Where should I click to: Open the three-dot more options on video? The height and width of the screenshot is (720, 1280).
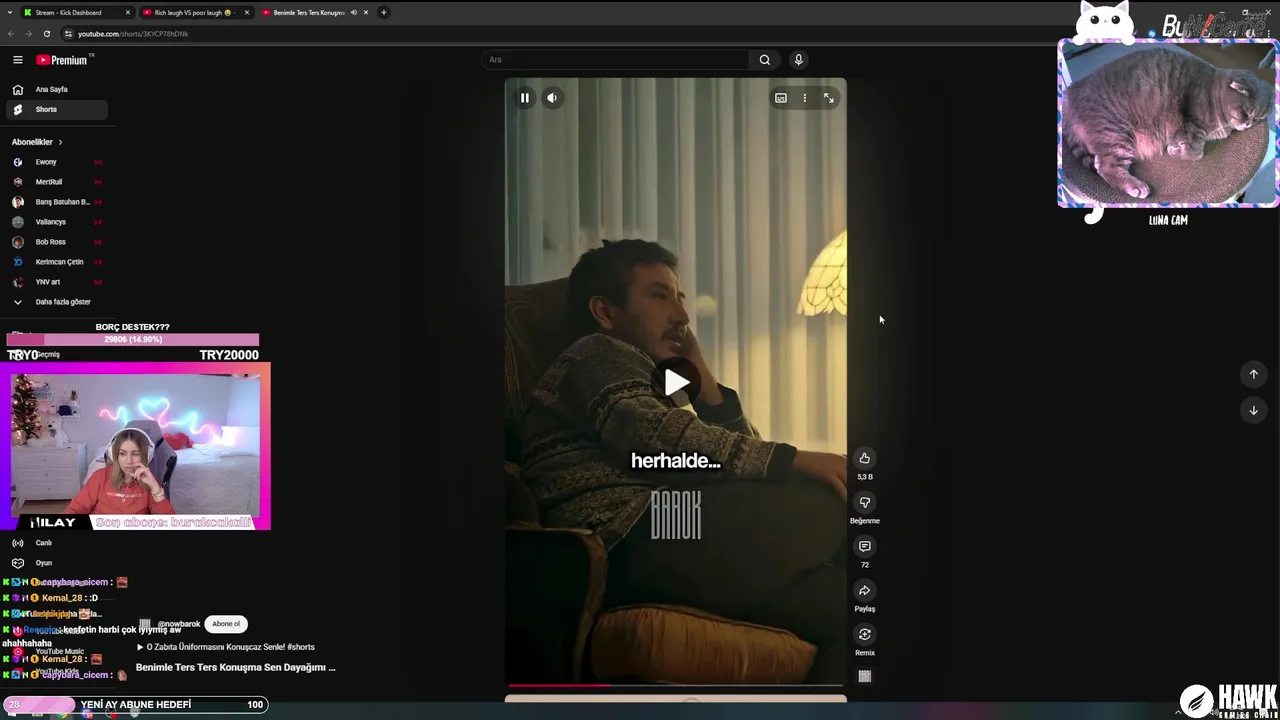(x=805, y=98)
